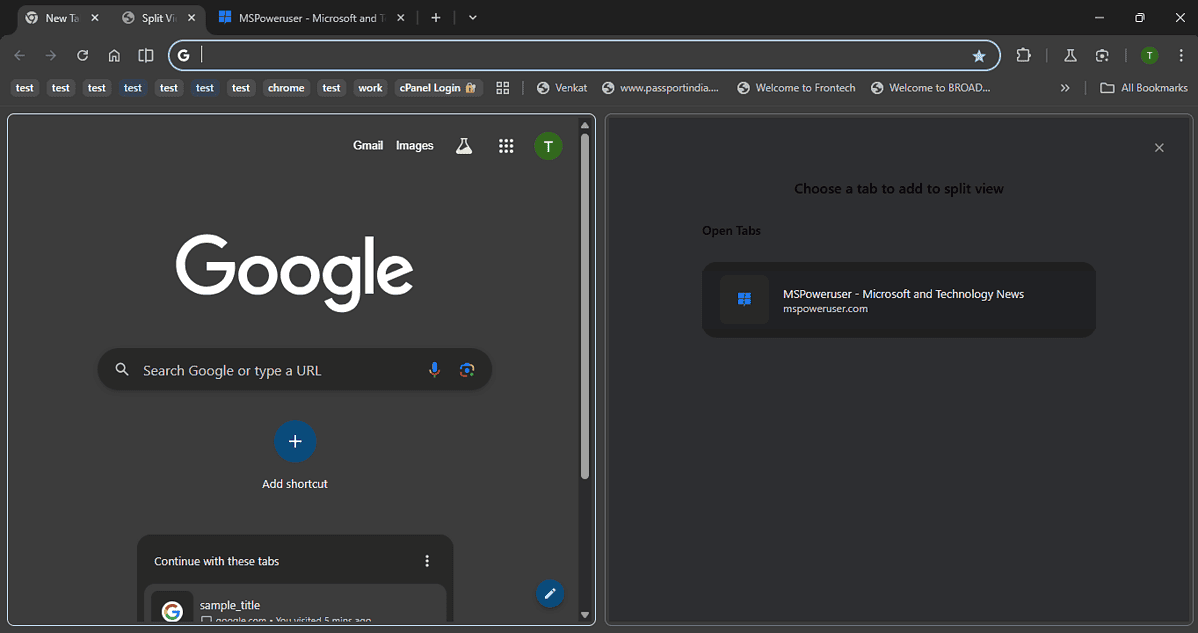
Task: Click Continue with these tabs heading
Action: tap(216, 561)
